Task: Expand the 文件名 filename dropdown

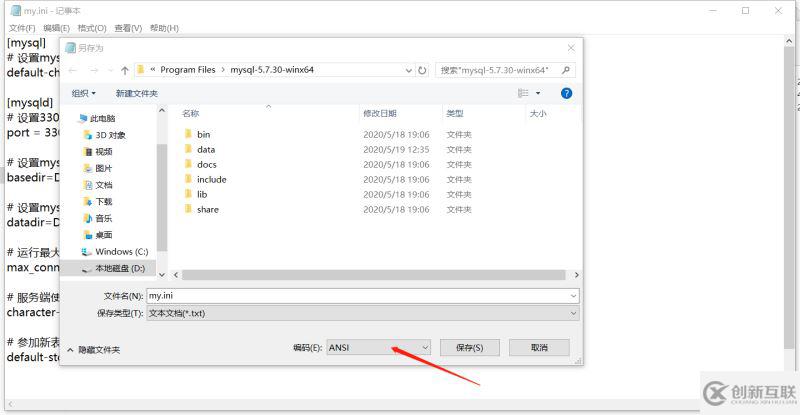Action: [x=573, y=296]
